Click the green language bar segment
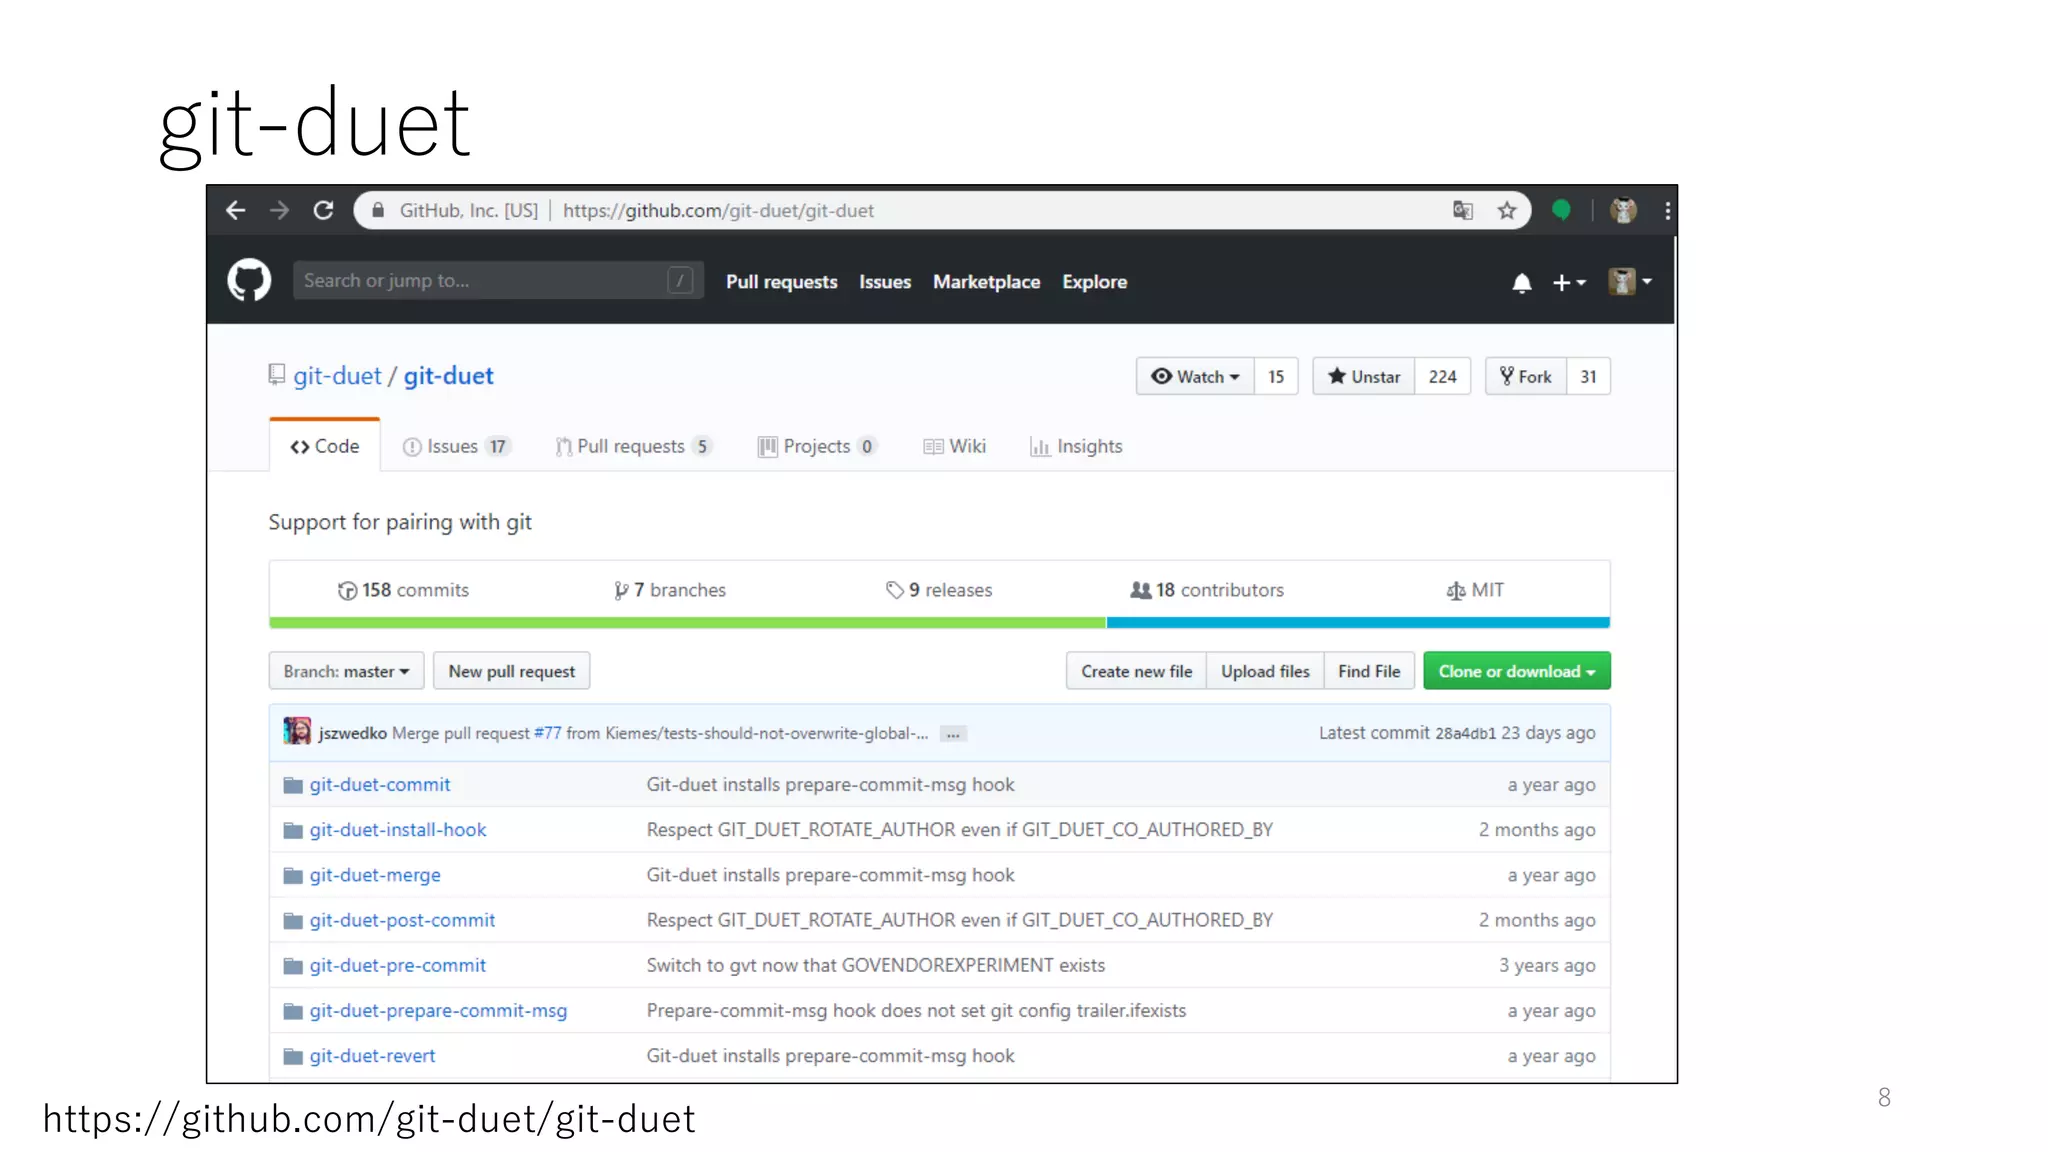This screenshot has width=2048, height=1152. tap(687, 623)
